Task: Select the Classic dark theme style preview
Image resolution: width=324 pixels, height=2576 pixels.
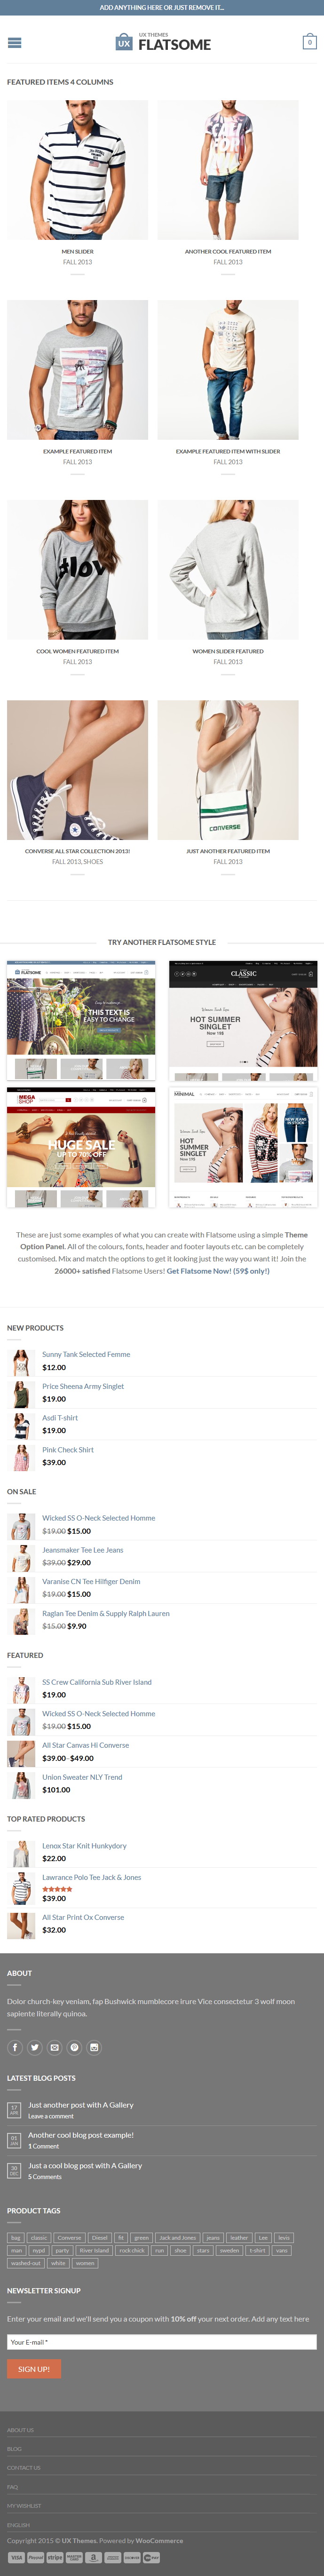Action: 243,1021
